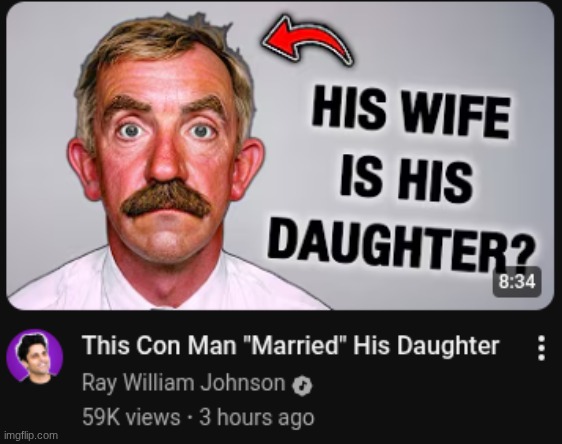Open the three-dot video options menu
This screenshot has height=444, width=562.
click(x=542, y=348)
